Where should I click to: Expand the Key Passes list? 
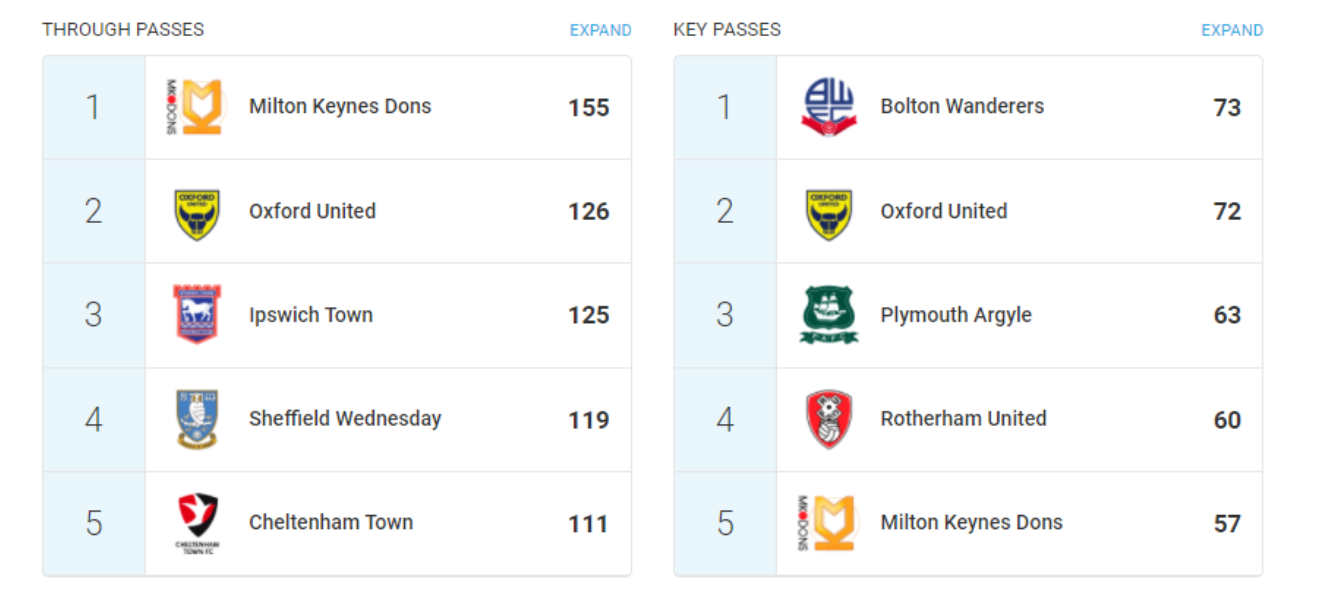pyautogui.click(x=1232, y=30)
